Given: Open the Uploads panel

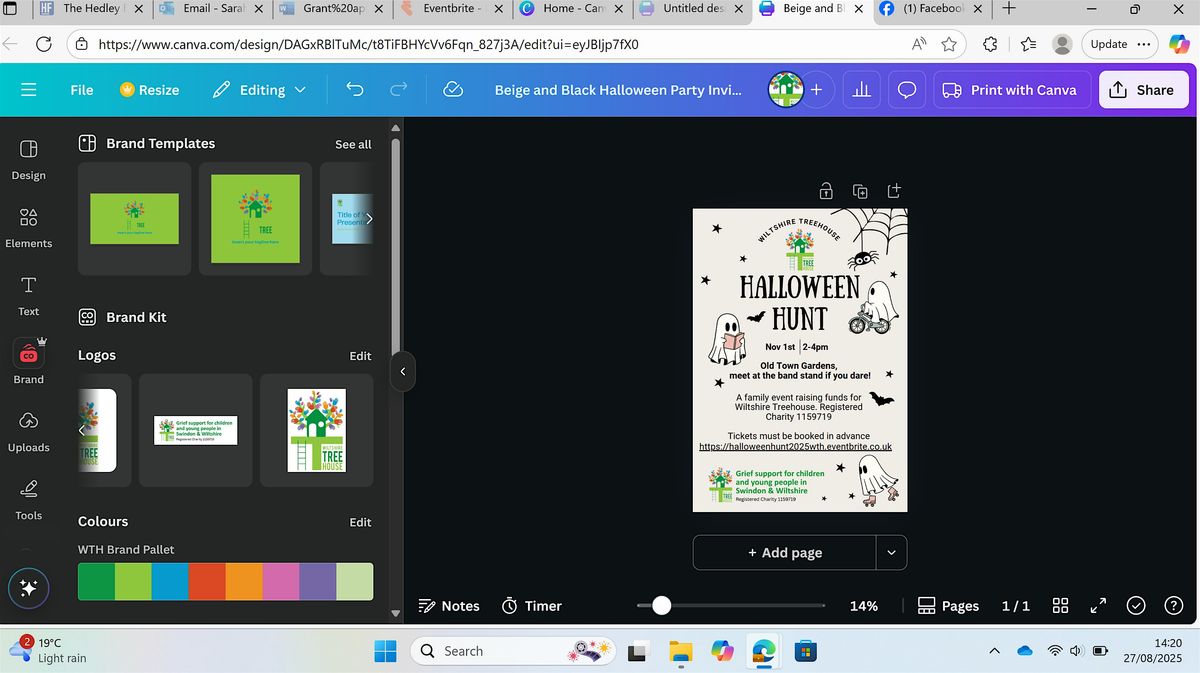Looking at the screenshot, I should click(x=28, y=431).
